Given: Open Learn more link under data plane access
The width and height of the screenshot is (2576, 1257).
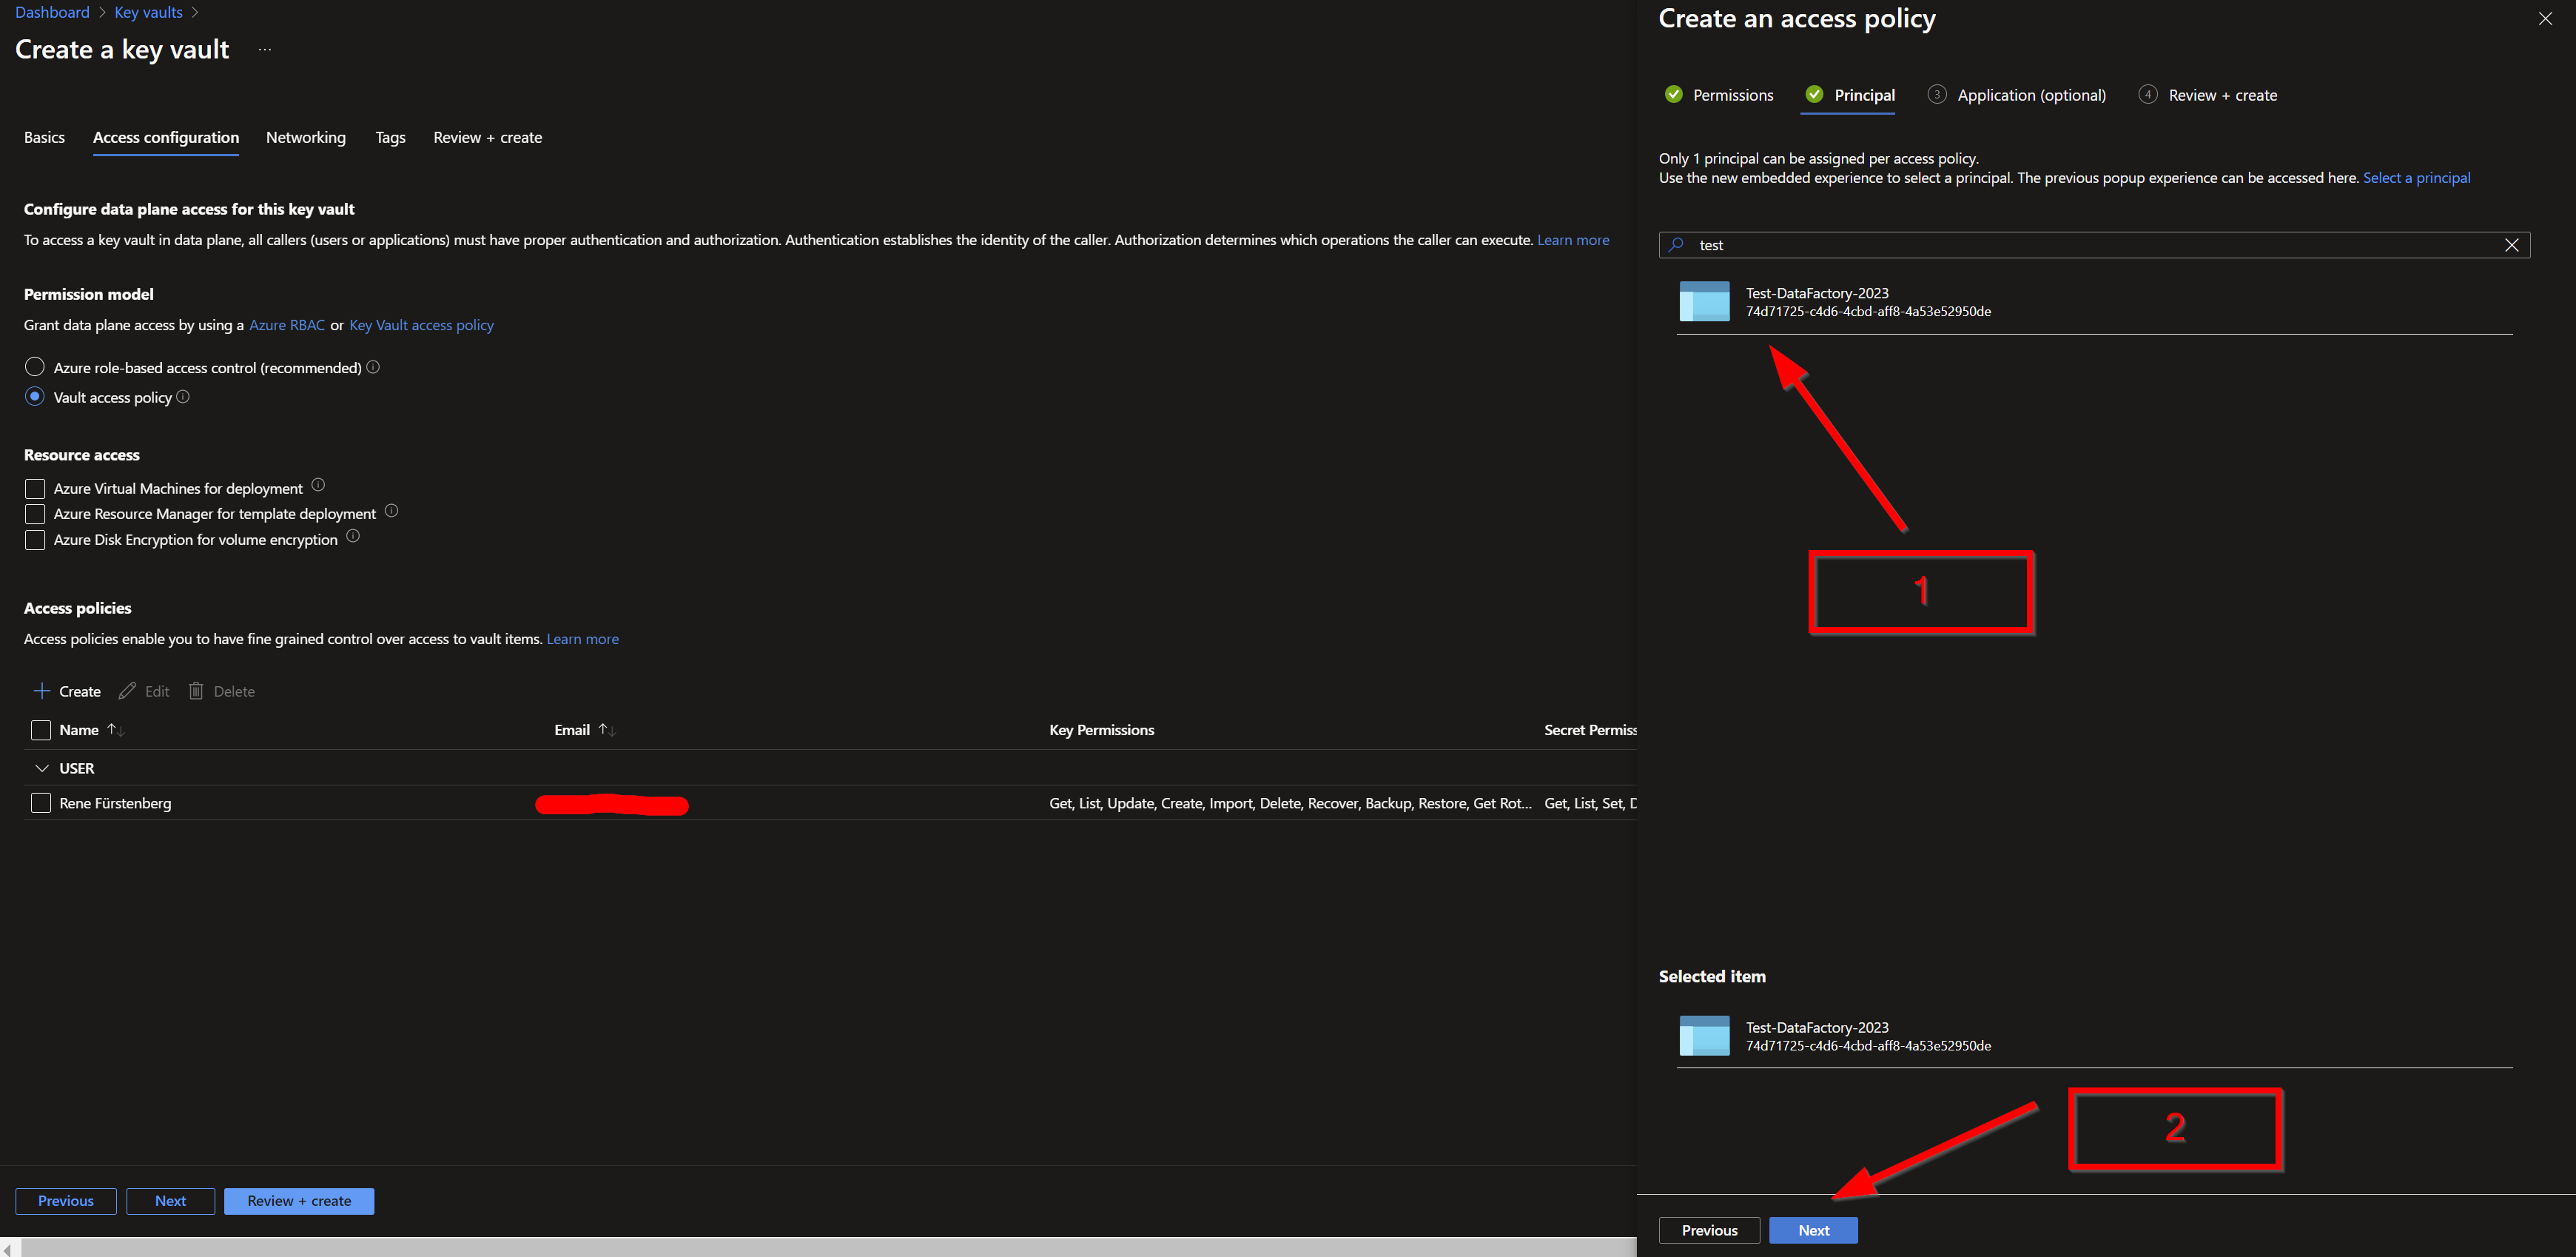Looking at the screenshot, I should (x=1573, y=240).
